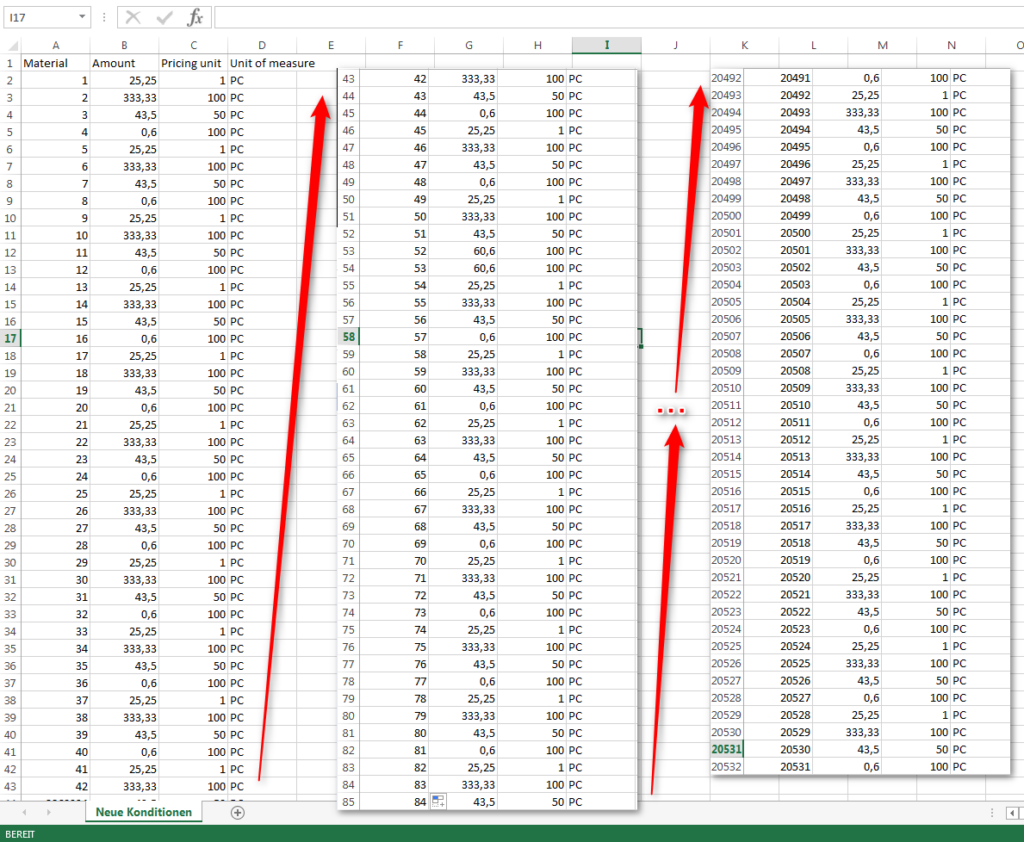Screen dimensions: 1024x842
Task: Select the highlighted column I header
Action: tap(607, 45)
